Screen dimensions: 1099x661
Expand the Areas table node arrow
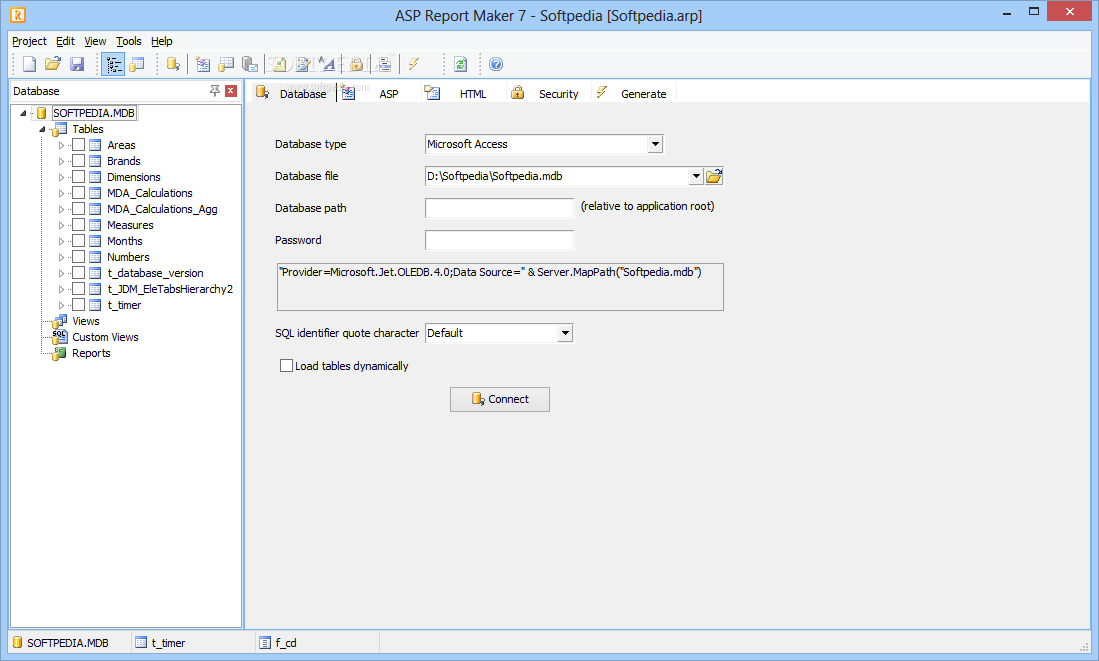(61, 145)
